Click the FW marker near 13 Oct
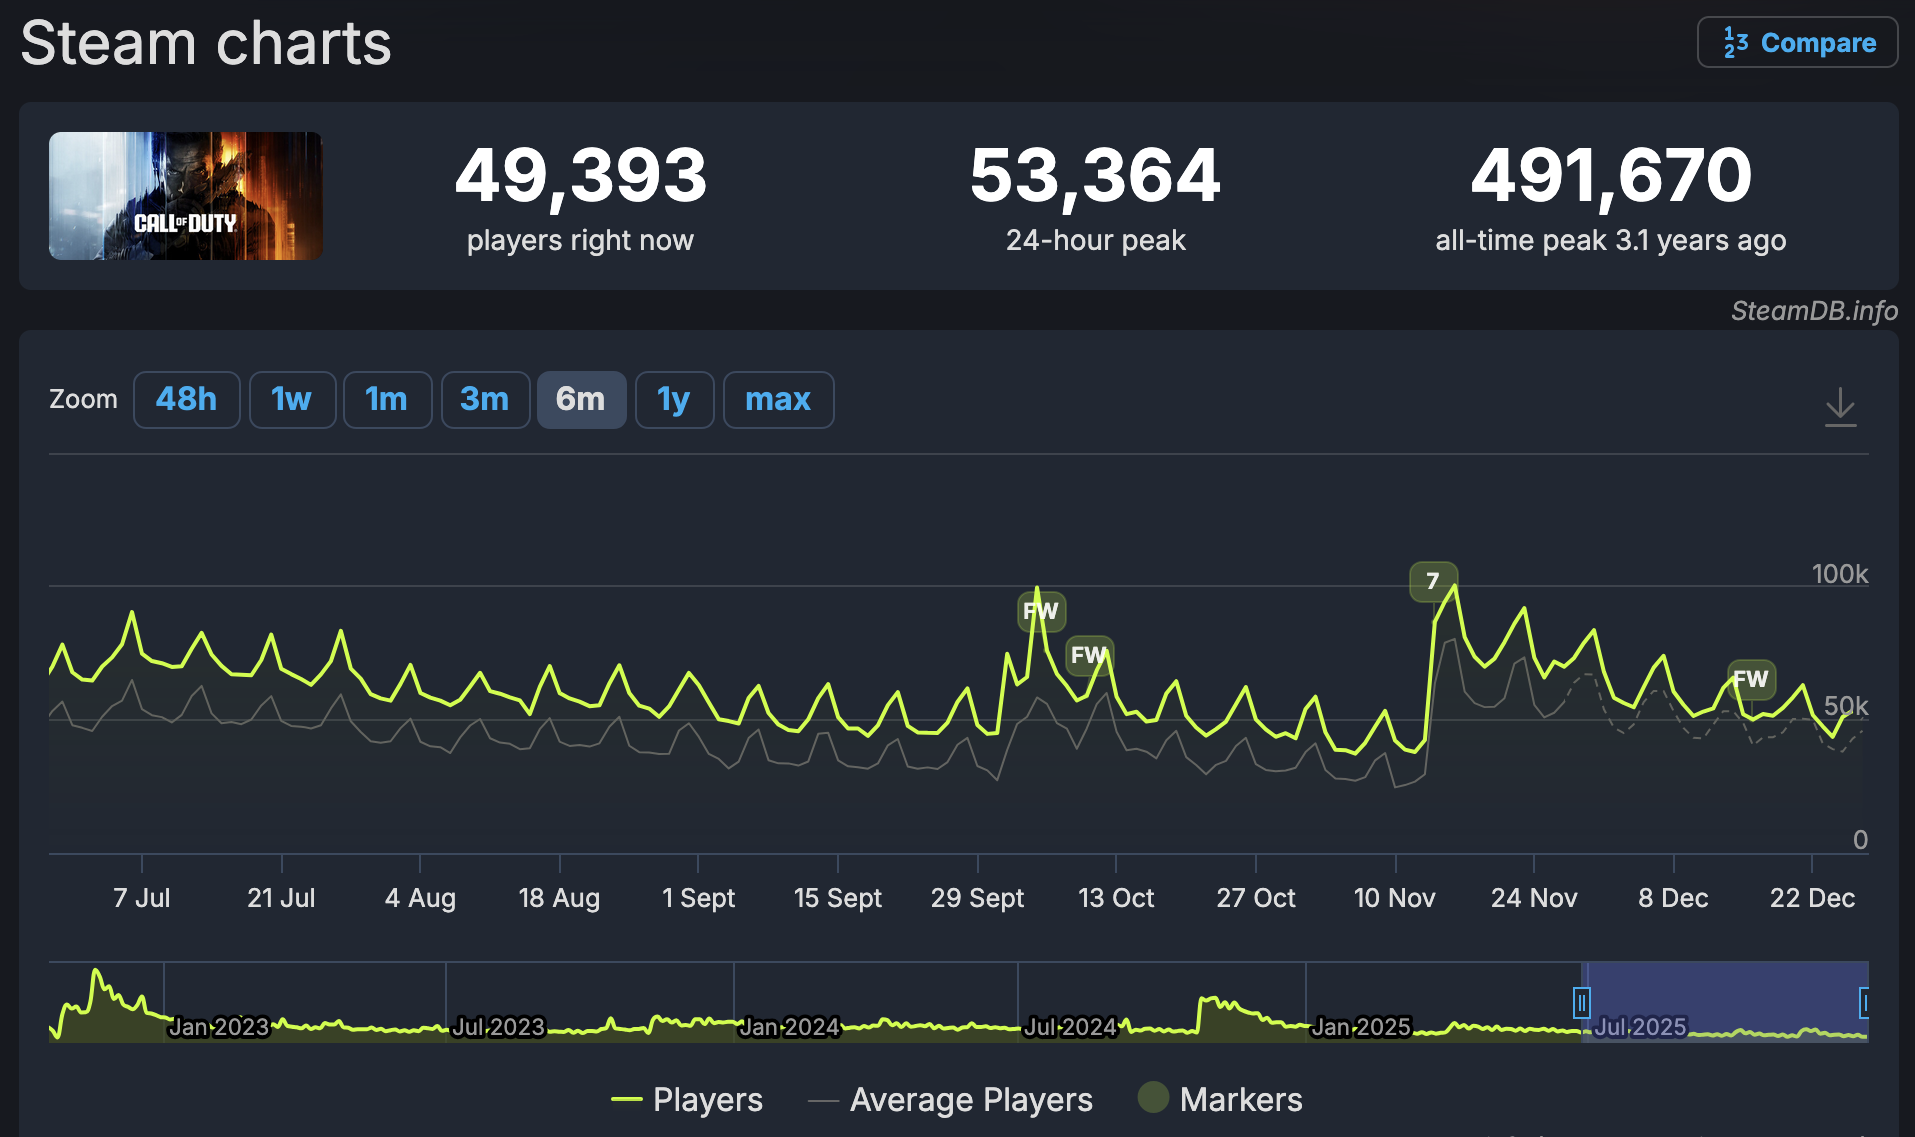Viewport: 1915px width, 1137px height. (1089, 656)
